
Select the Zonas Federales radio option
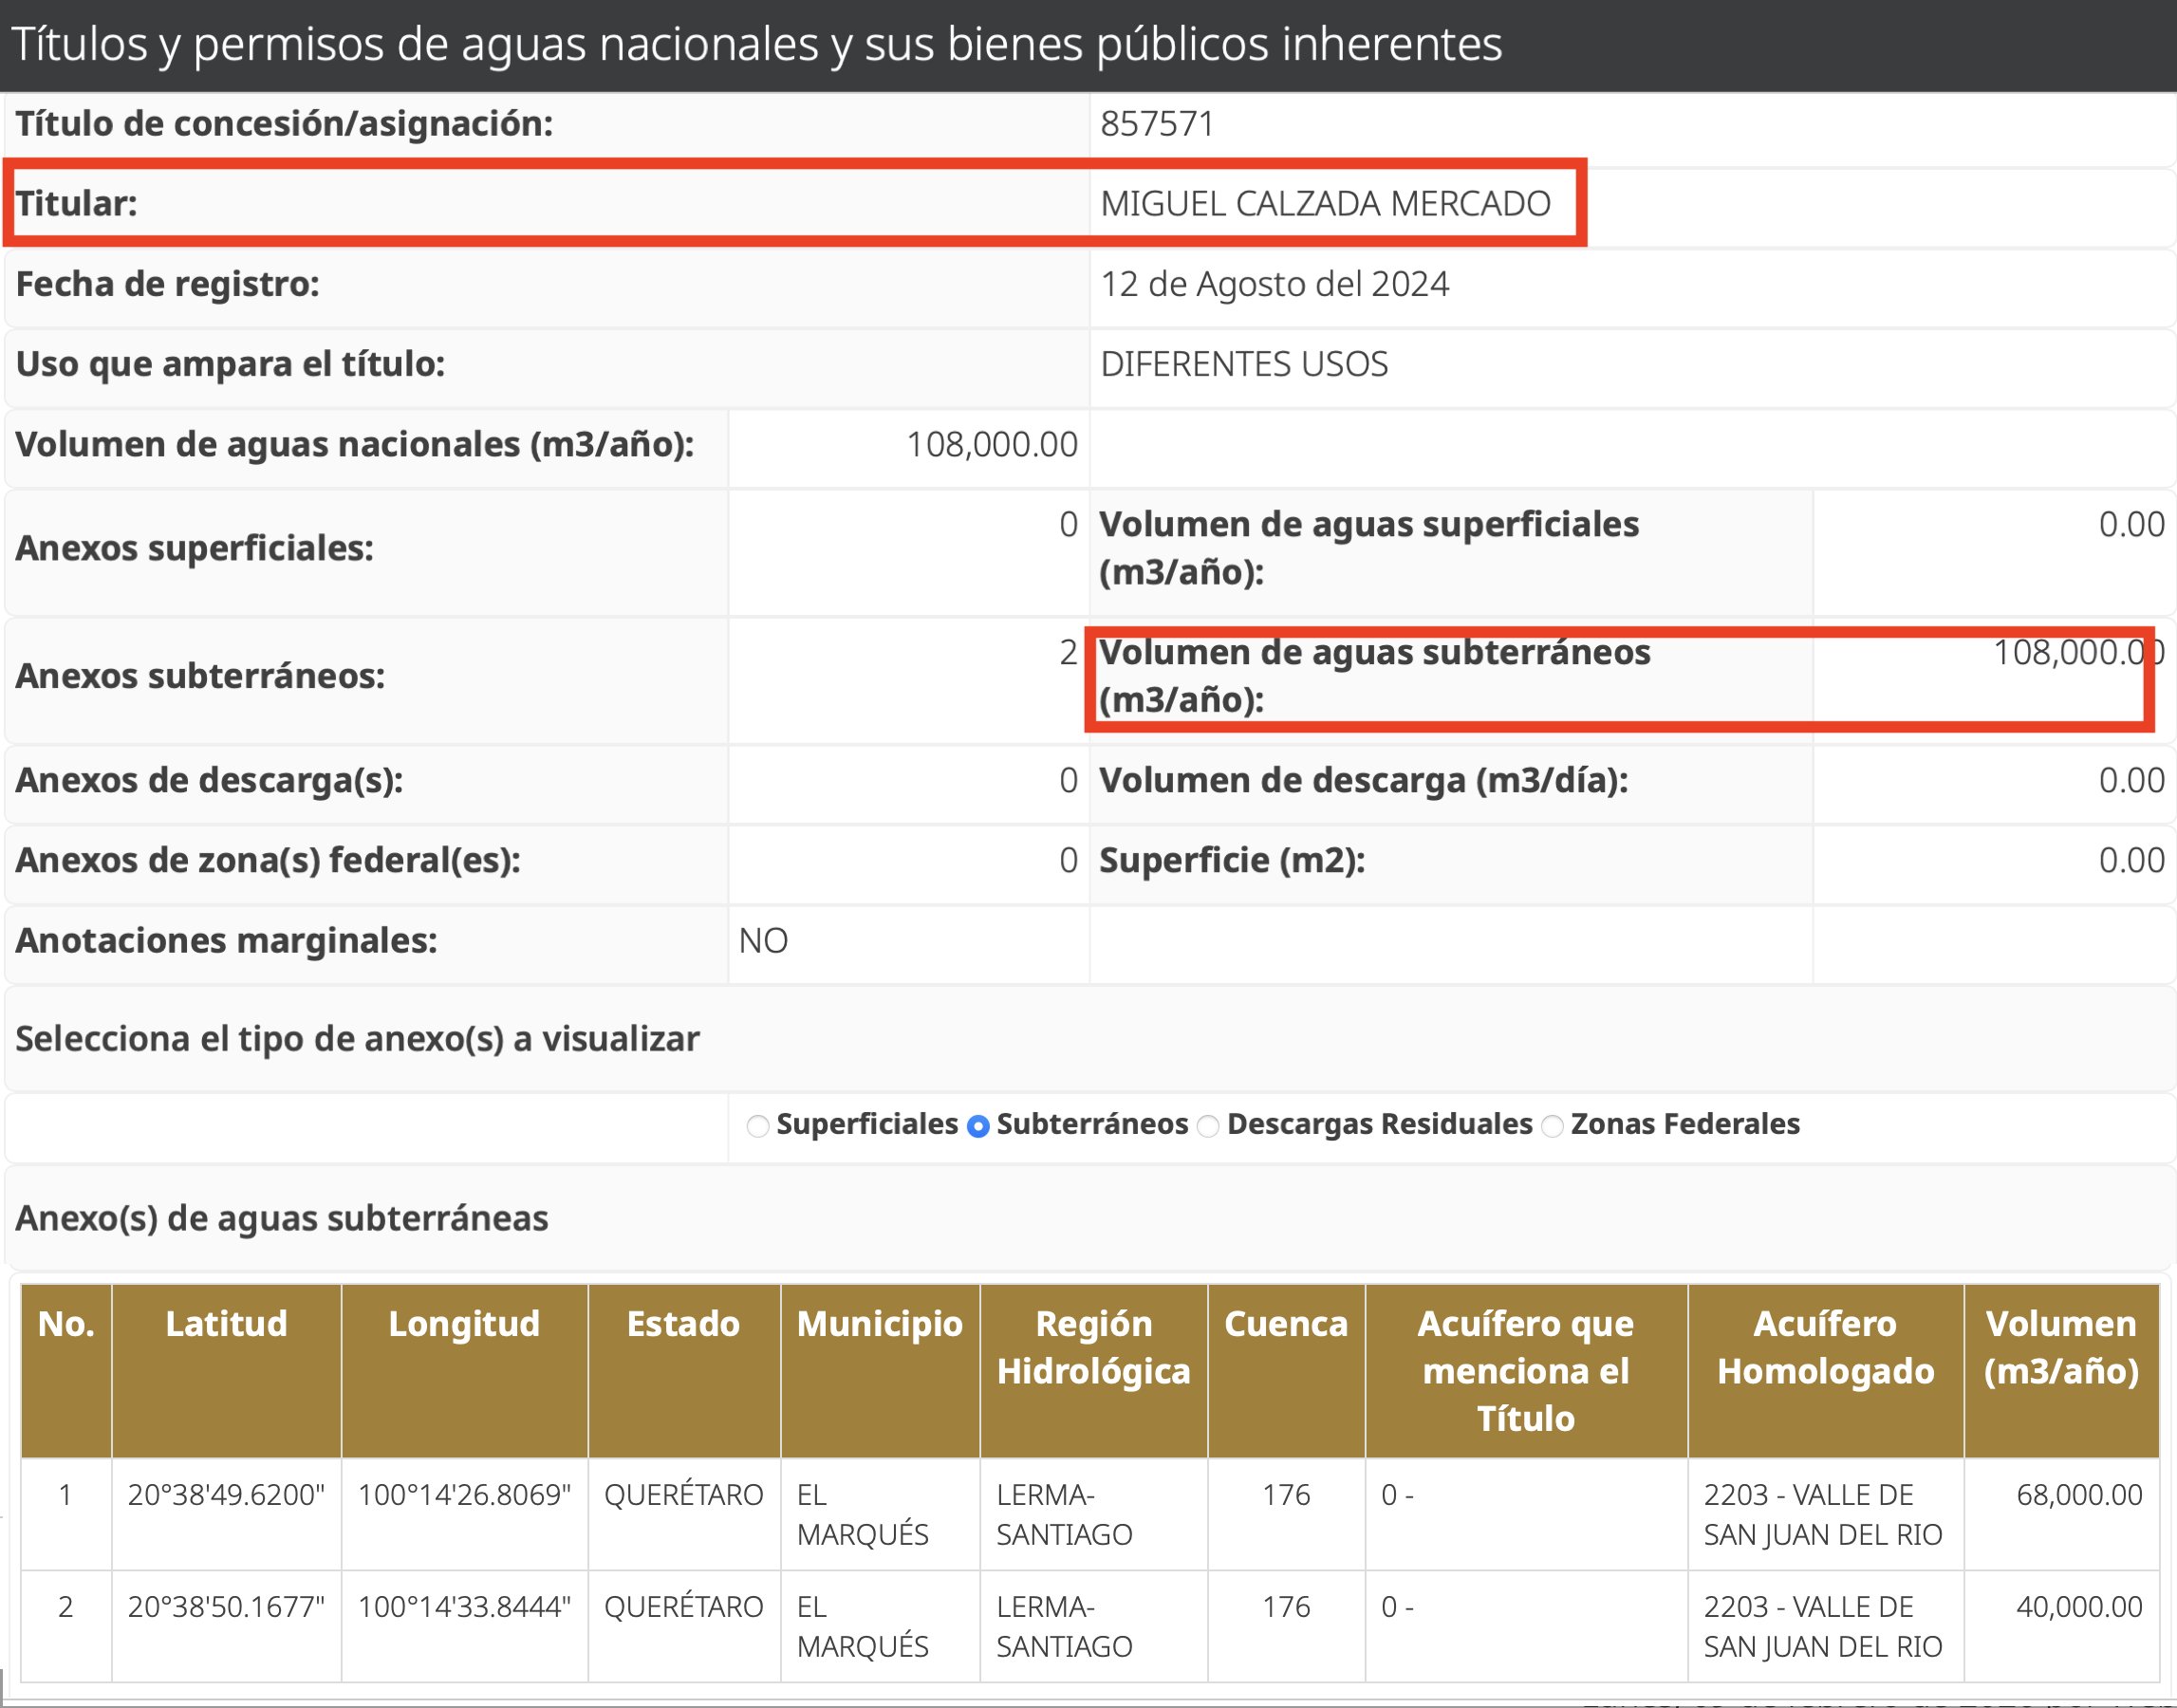1552,1126
